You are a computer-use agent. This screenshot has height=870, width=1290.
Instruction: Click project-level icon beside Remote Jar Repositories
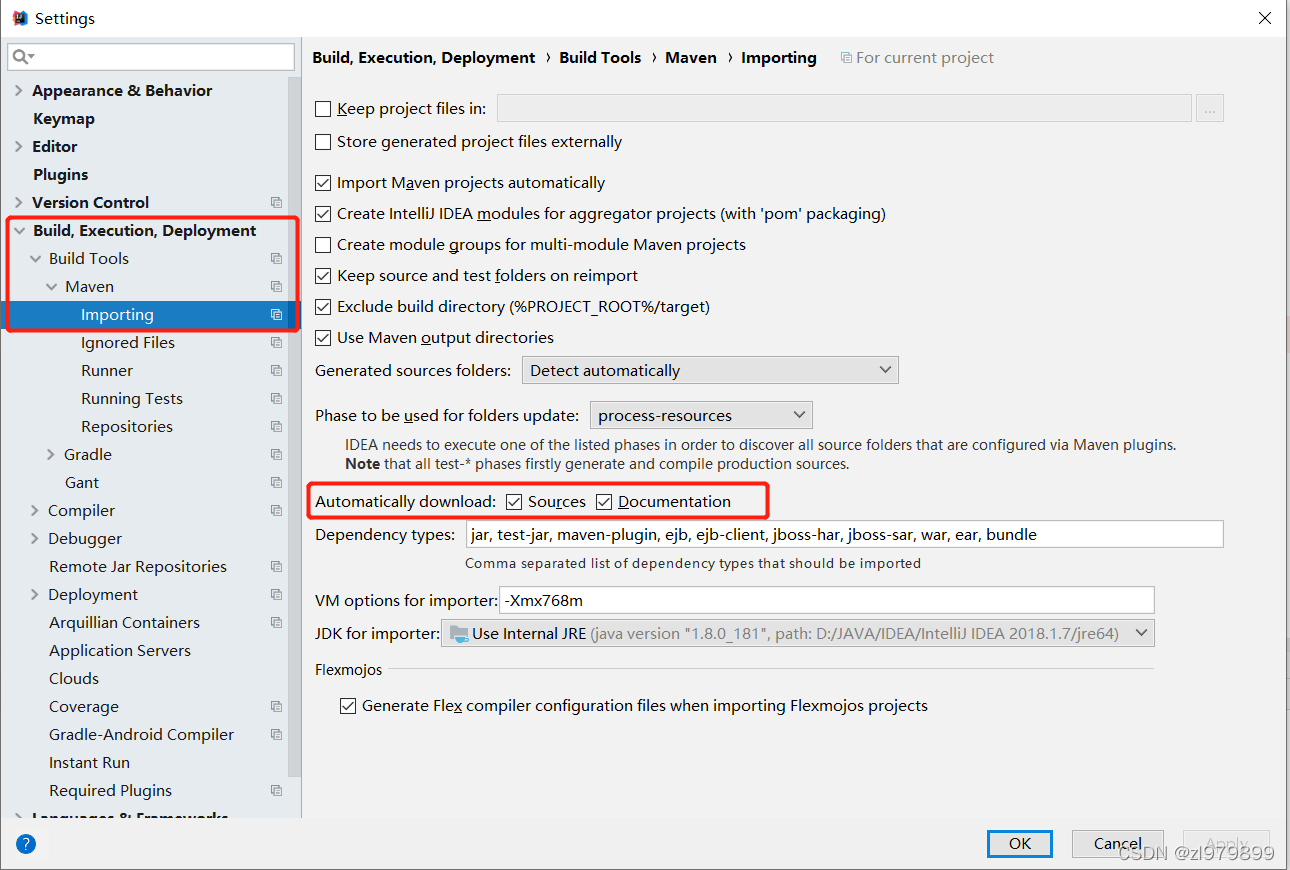coord(277,567)
